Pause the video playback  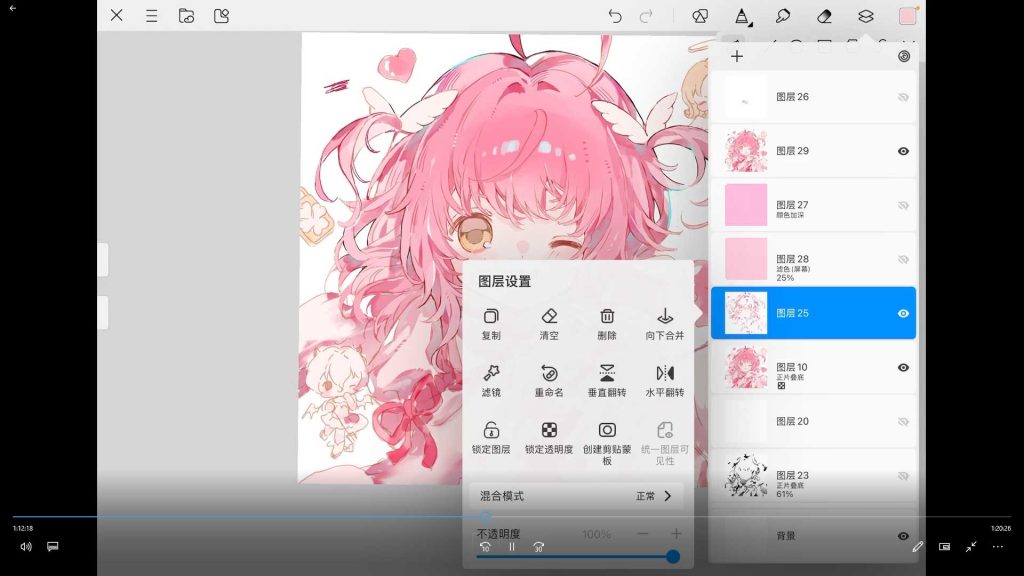[512, 547]
